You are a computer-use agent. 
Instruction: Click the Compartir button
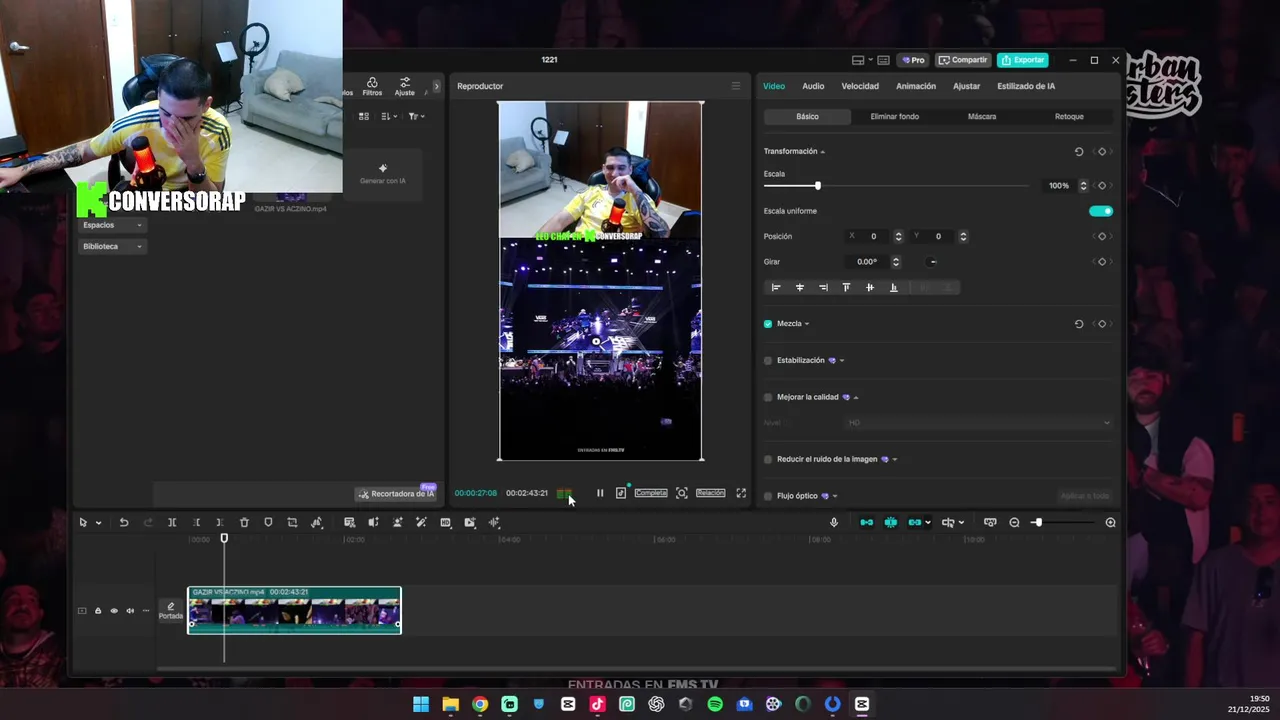point(963,60)
